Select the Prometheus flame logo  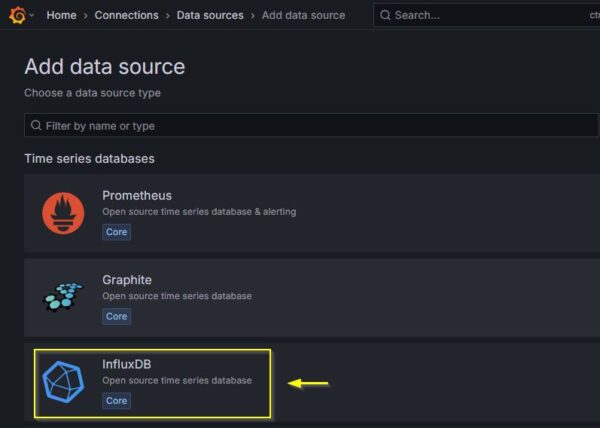tap(63, 213)
